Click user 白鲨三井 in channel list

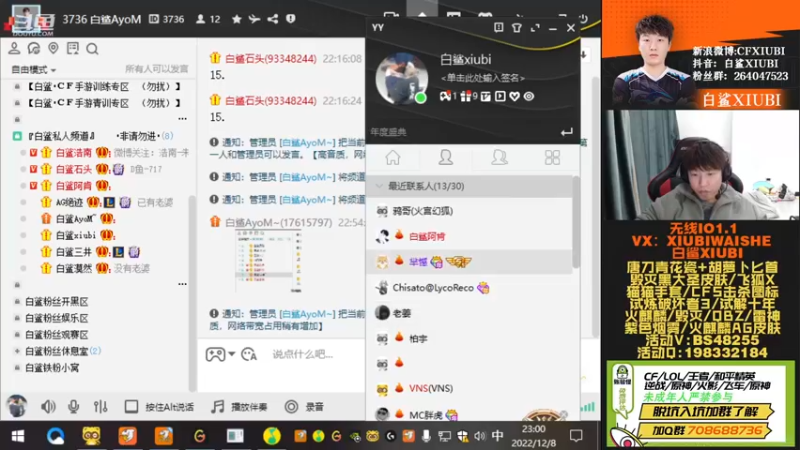pyautogui.click(x=73, y=252)
